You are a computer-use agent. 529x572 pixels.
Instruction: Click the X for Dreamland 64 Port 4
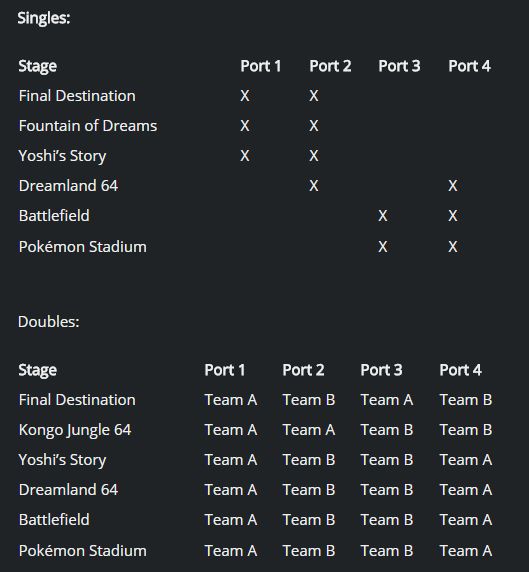tap(453, 186)
